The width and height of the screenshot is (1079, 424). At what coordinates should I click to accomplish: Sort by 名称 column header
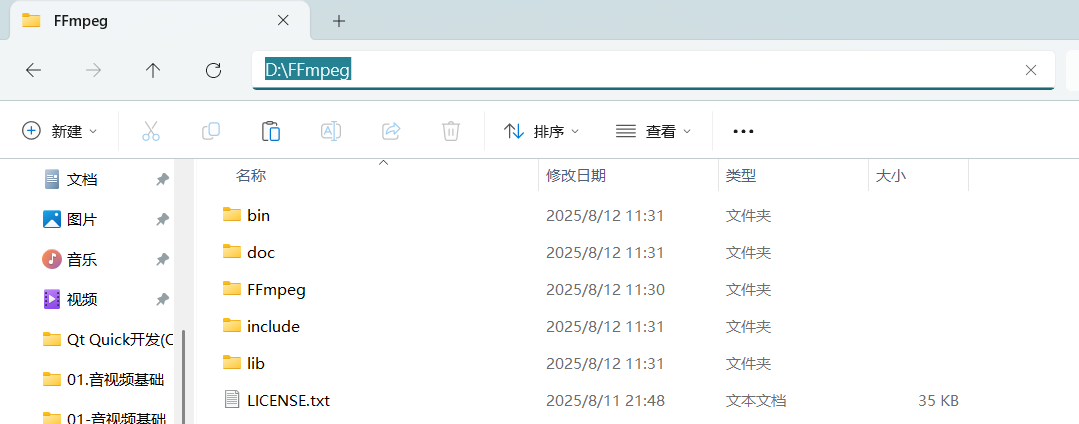(250, 176)
